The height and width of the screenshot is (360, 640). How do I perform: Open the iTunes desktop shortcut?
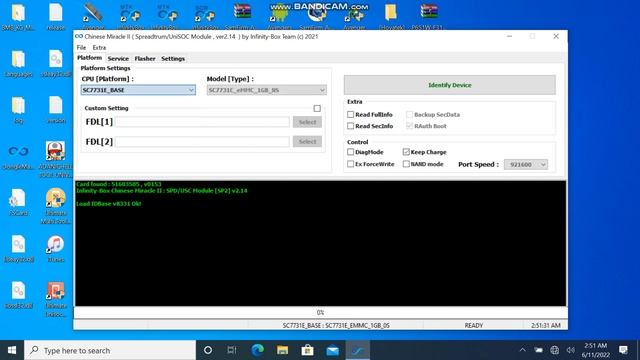[x=56, y=249]
